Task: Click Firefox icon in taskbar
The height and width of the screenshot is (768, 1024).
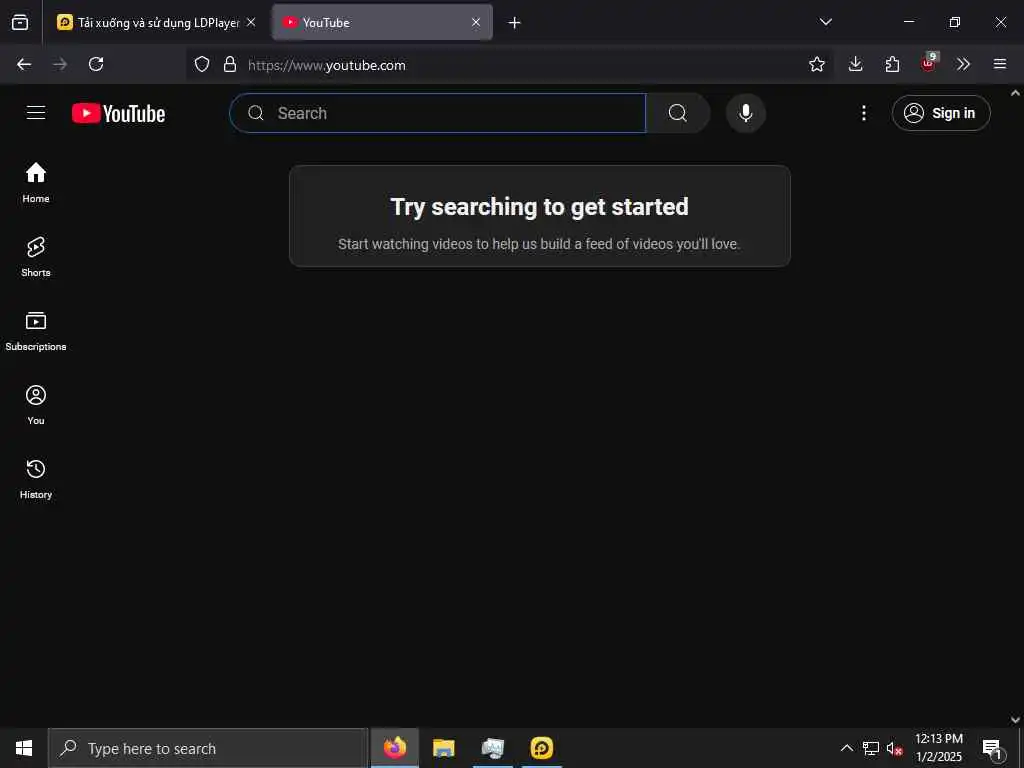Action: pyautogui.click(x=394, y=748)
